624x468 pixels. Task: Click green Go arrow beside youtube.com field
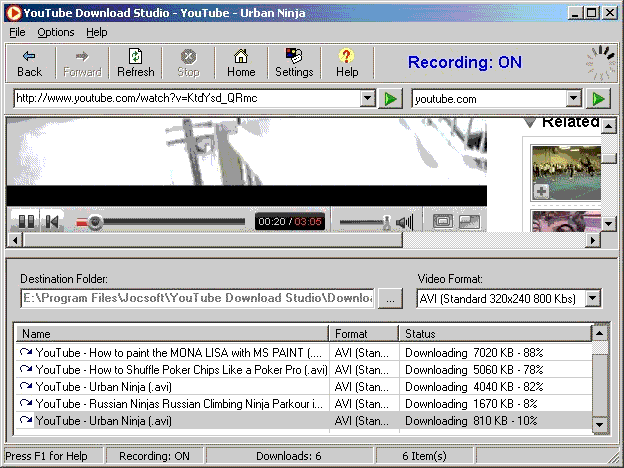(x=598, y=99)
